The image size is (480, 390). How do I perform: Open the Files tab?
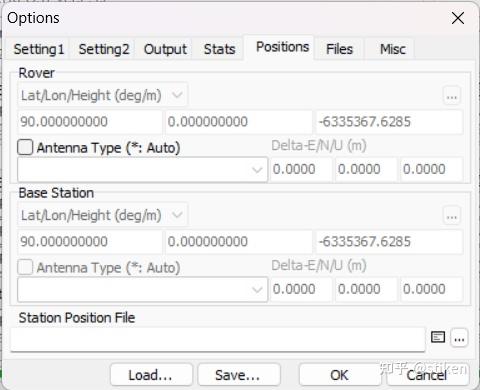pos(339,49)
